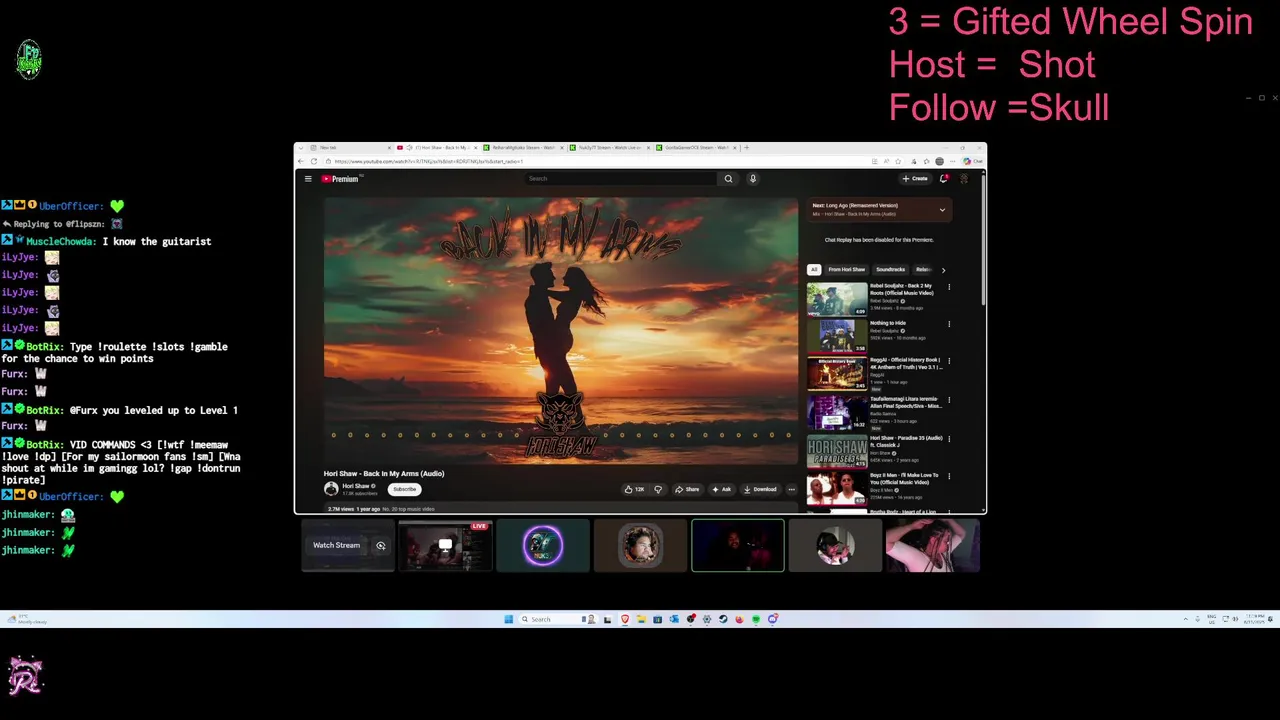Open a new browser tab with plus

746,147
